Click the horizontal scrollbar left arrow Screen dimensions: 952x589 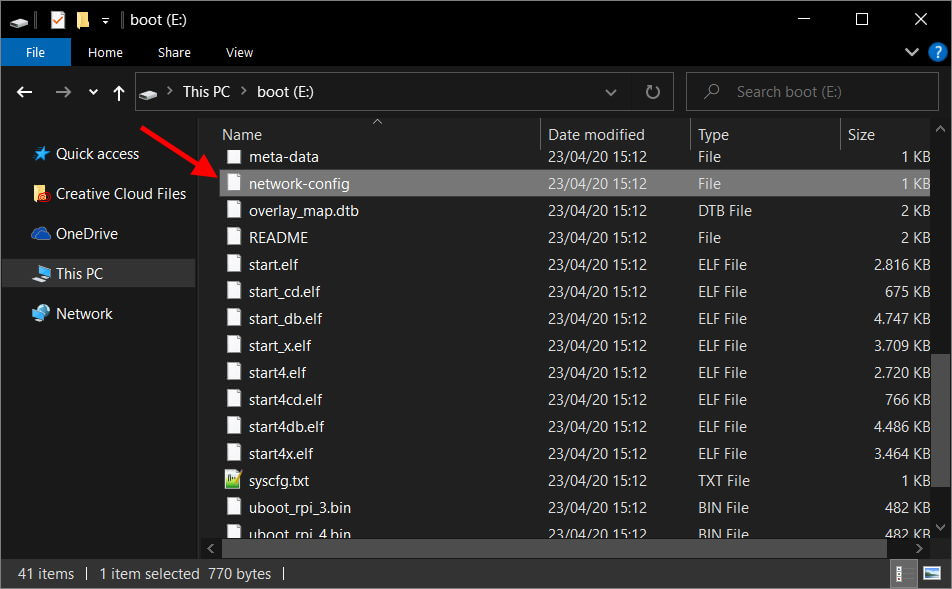point(210,548)
